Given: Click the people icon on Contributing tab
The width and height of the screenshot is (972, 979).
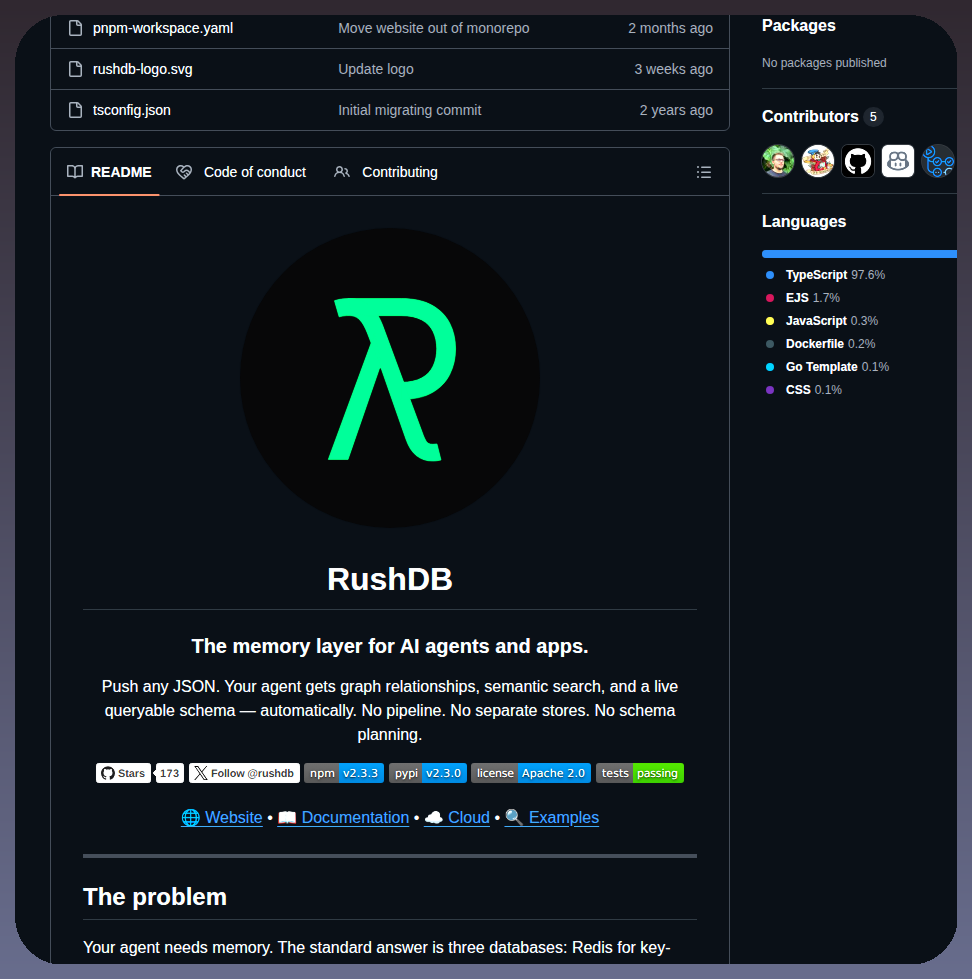Looking at the screenshot, I should (x=341, y=172).
